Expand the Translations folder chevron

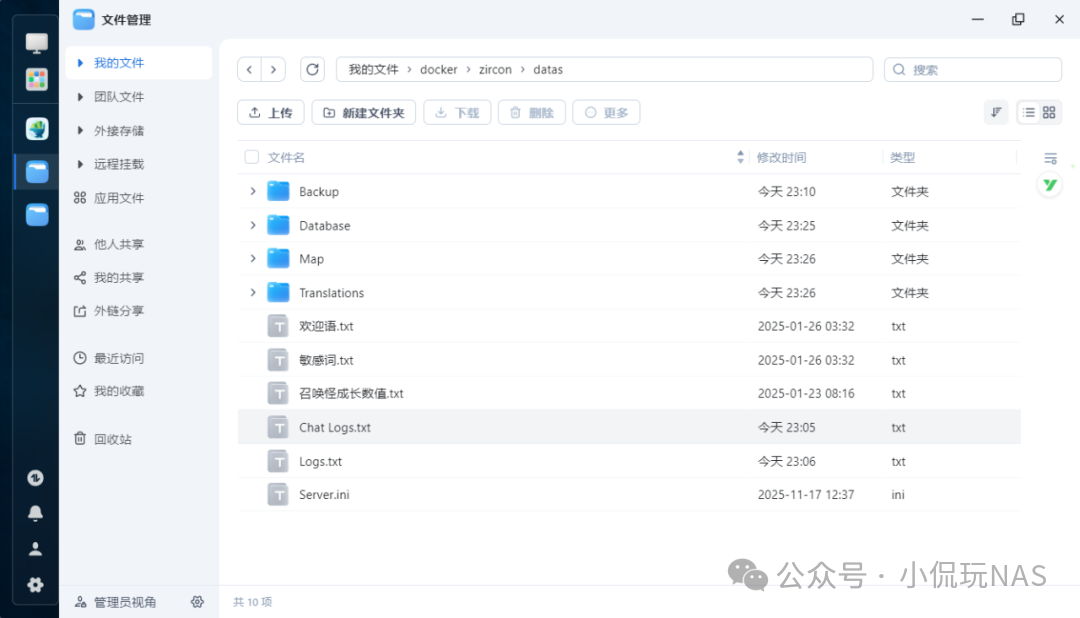253,292
